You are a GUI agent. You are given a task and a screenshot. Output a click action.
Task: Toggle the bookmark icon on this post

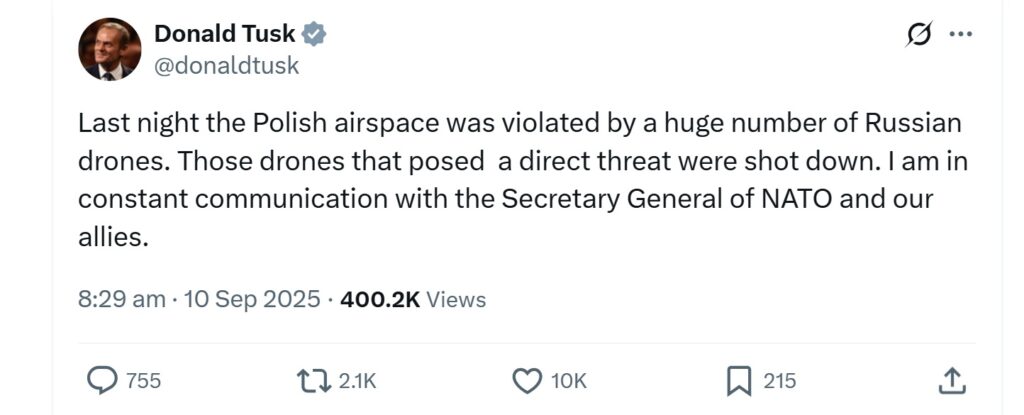click(737, 380)
